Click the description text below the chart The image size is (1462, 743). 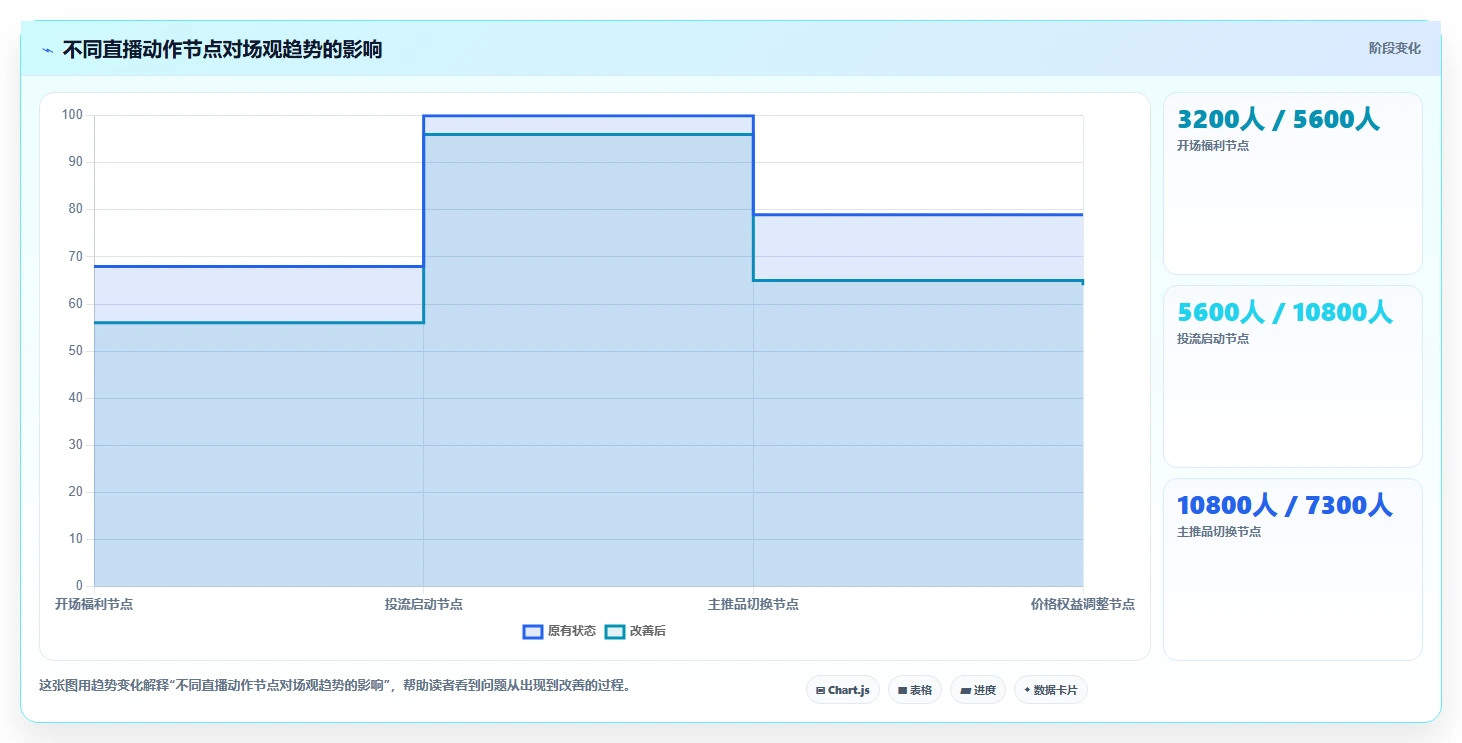[334, 686]
